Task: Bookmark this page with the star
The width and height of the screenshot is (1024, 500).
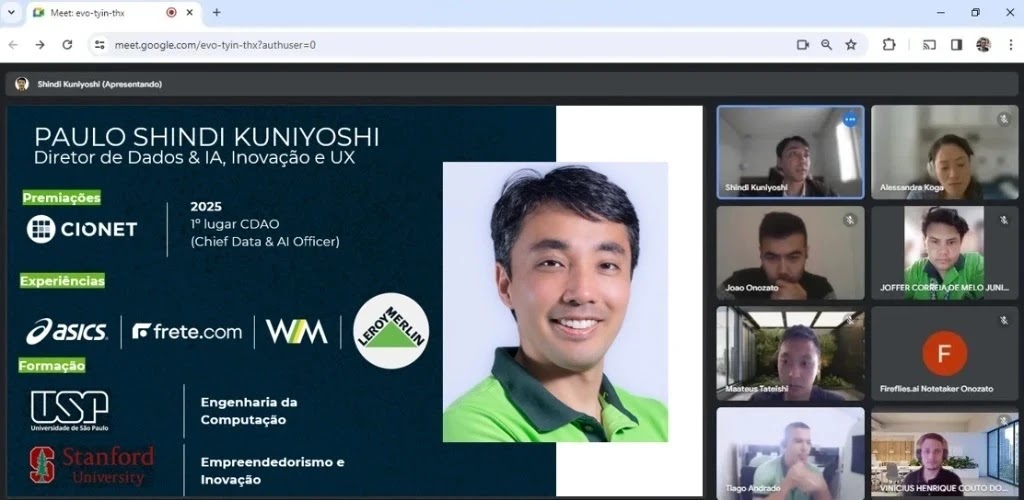Action: click(x=850, y=45)
